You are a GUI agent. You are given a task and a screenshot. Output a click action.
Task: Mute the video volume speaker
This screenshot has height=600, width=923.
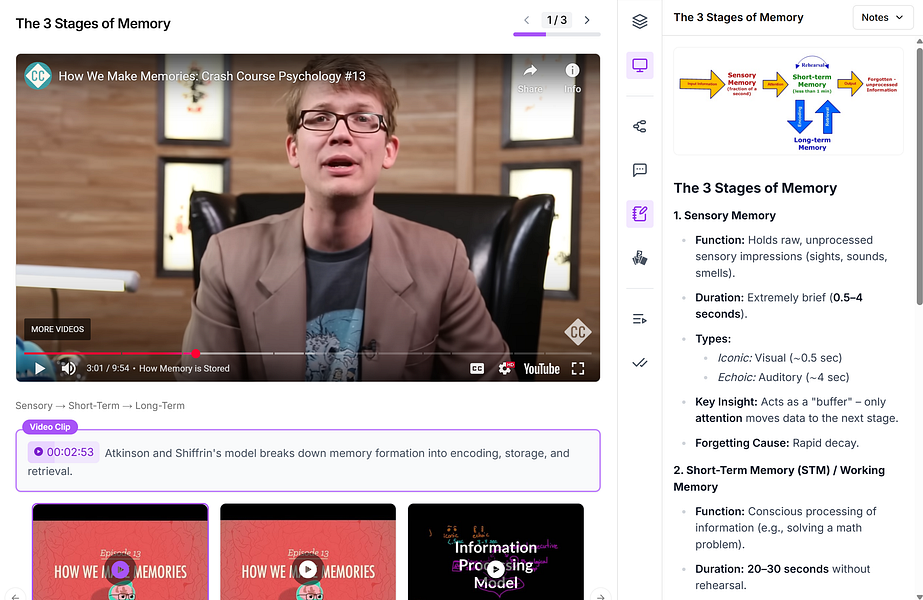(68, 369)
